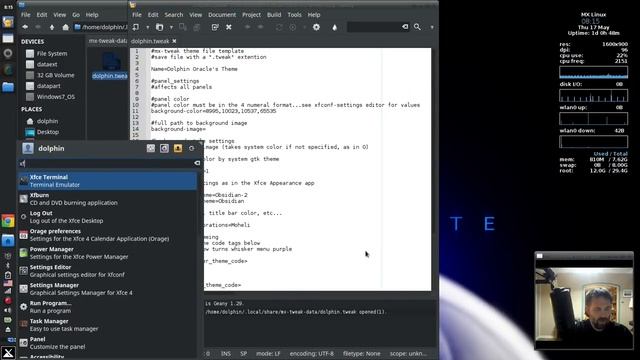This screenshot has height=360, width=640.
Task: Clear Geany's toolbar search field
Action: [405, 27]
